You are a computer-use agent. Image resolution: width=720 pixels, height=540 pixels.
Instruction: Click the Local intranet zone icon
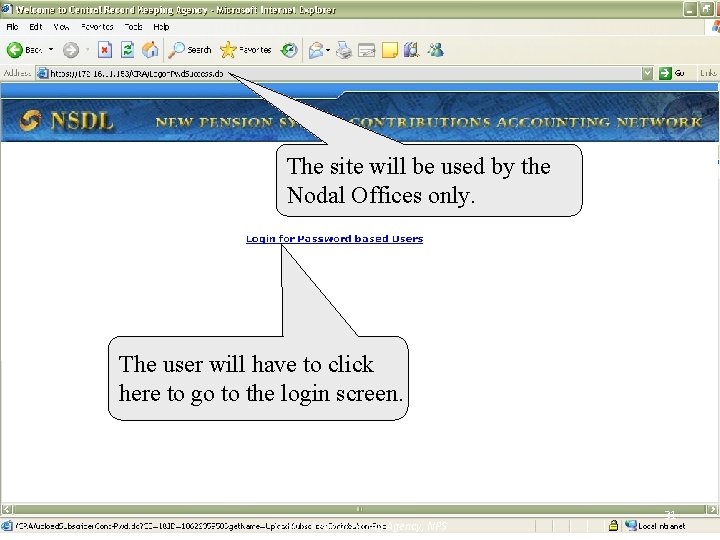631,525
